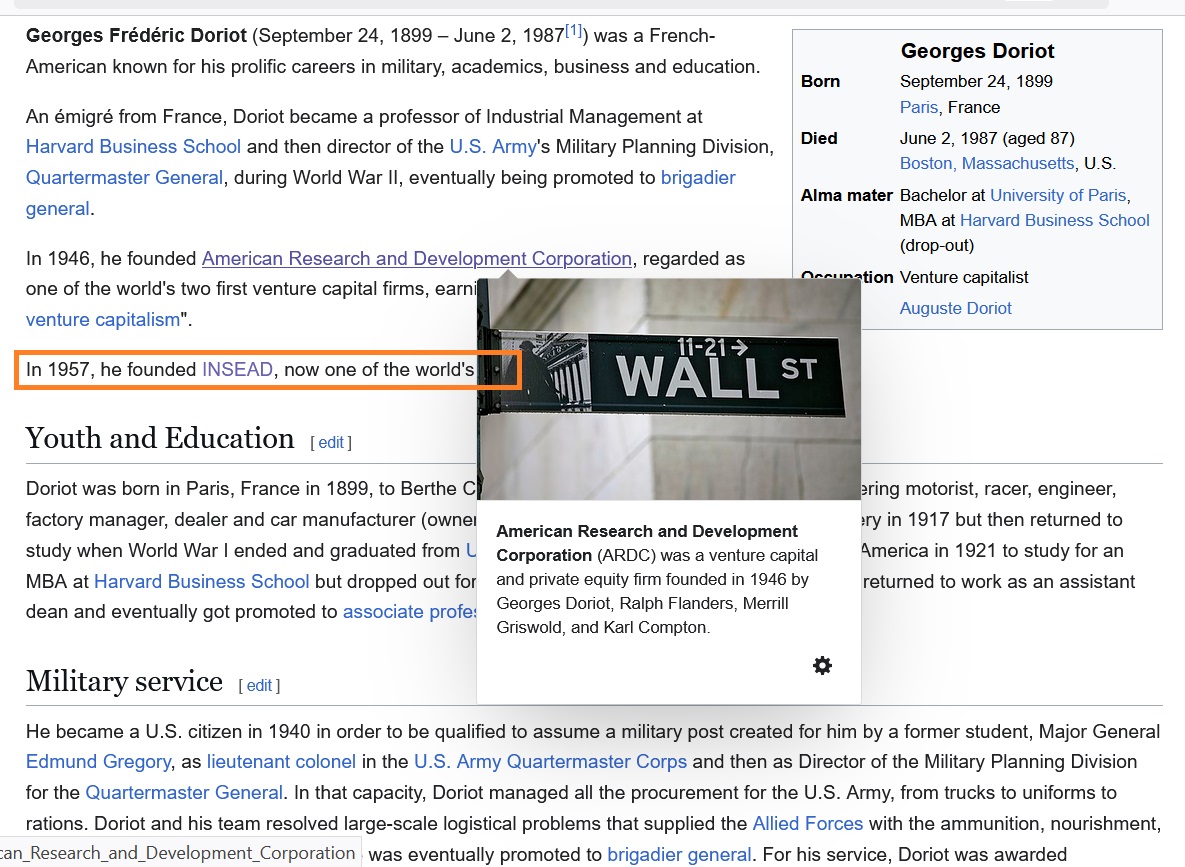Image resolution: width=1185 pixels, height=867 pixels.
Task: Edit the Military service section
Action: (x=259, y=686)
